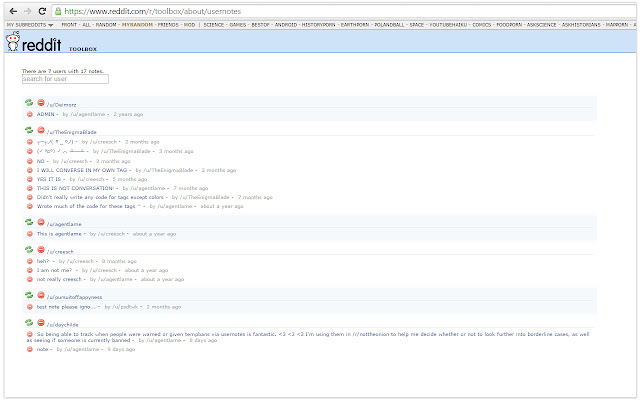Image resolution: width=640 pixels, height=400 pixels.
Task: Click 'not really creesch' note text
Action: [59, 279]
